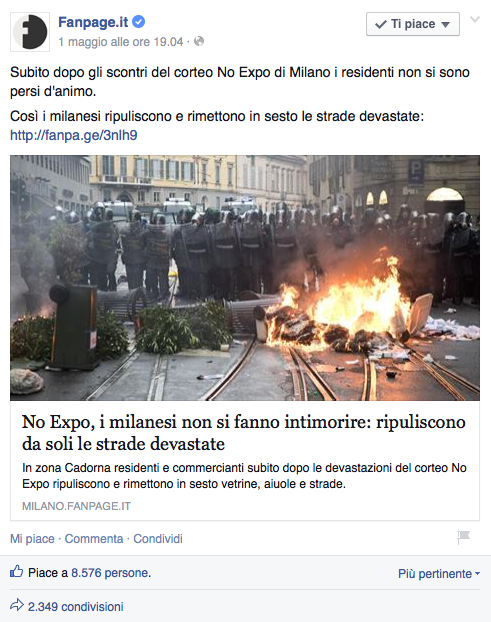491x622 pixels.
Task: Click Mi piace under the post
Action: click(x=32, y=539)
